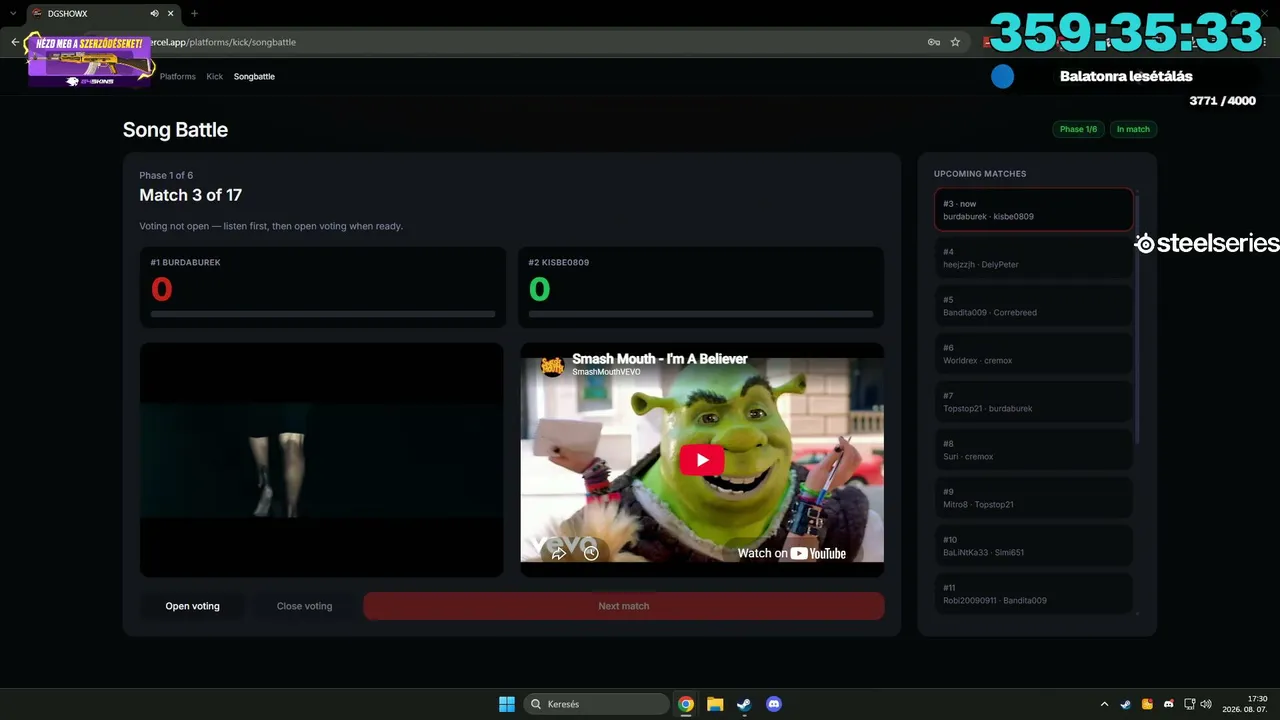This screenshot has width=1280, height=720.
Task: Show hidden system tray icons
Action: (x=1104, y=704)
